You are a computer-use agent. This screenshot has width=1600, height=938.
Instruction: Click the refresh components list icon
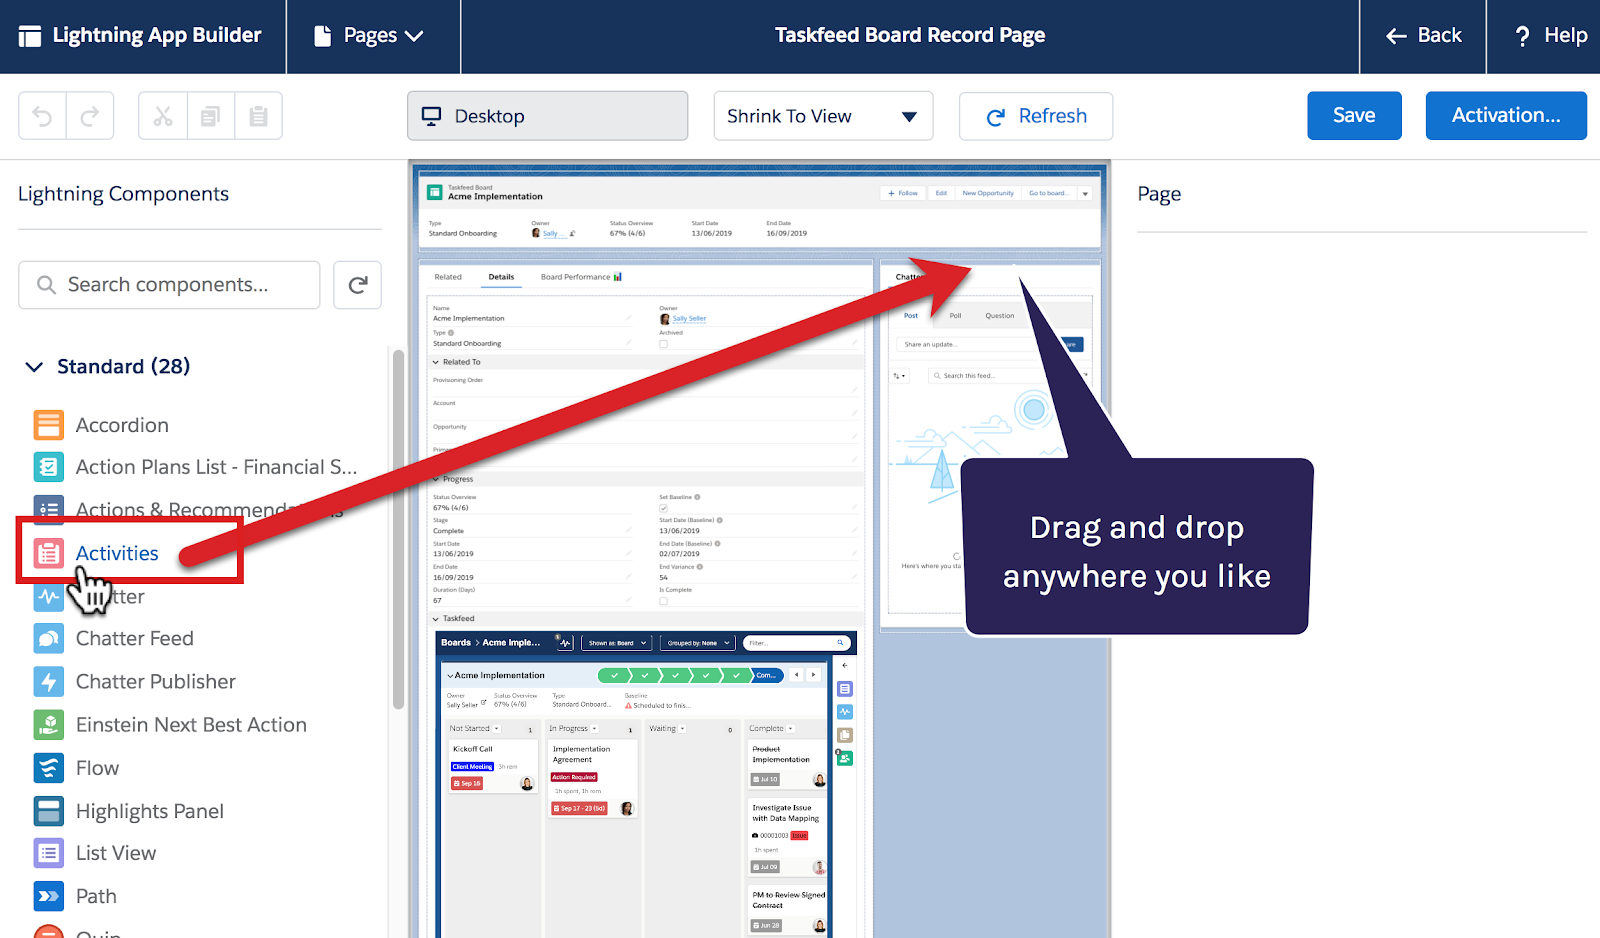(x=357, y=285)
